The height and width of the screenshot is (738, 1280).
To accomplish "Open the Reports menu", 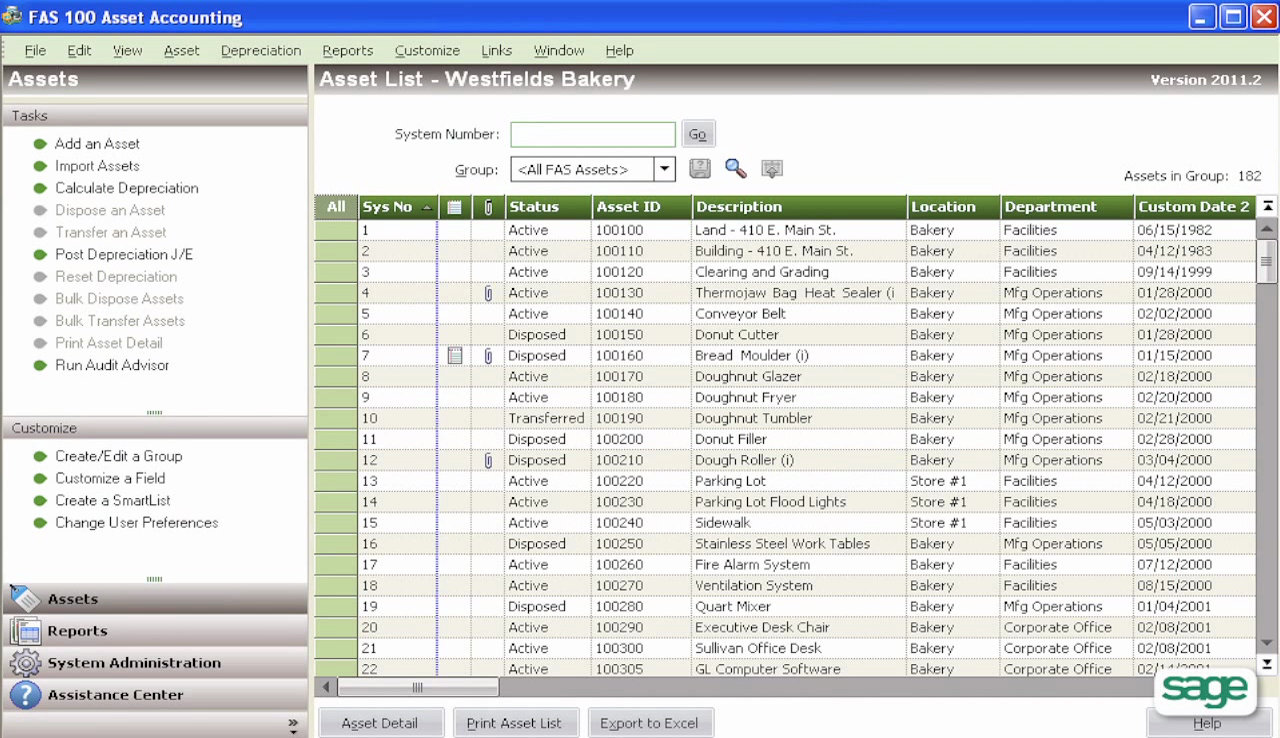I will 347,50.
